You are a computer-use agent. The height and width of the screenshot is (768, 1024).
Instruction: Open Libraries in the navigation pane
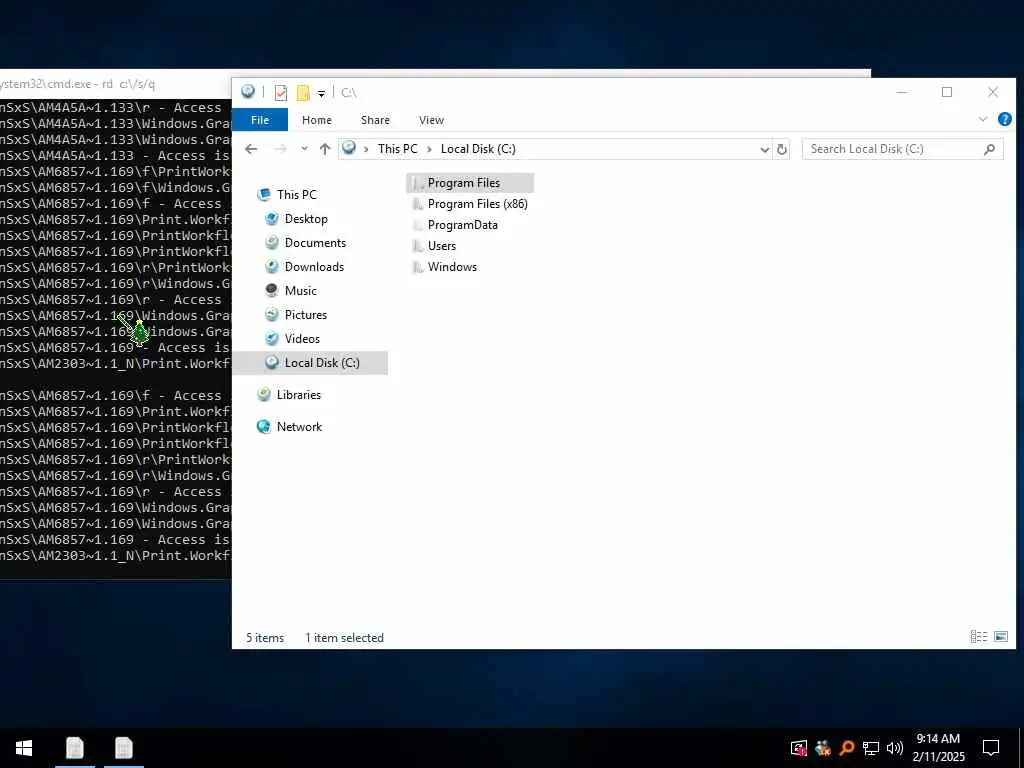click(x=298, y=395)
